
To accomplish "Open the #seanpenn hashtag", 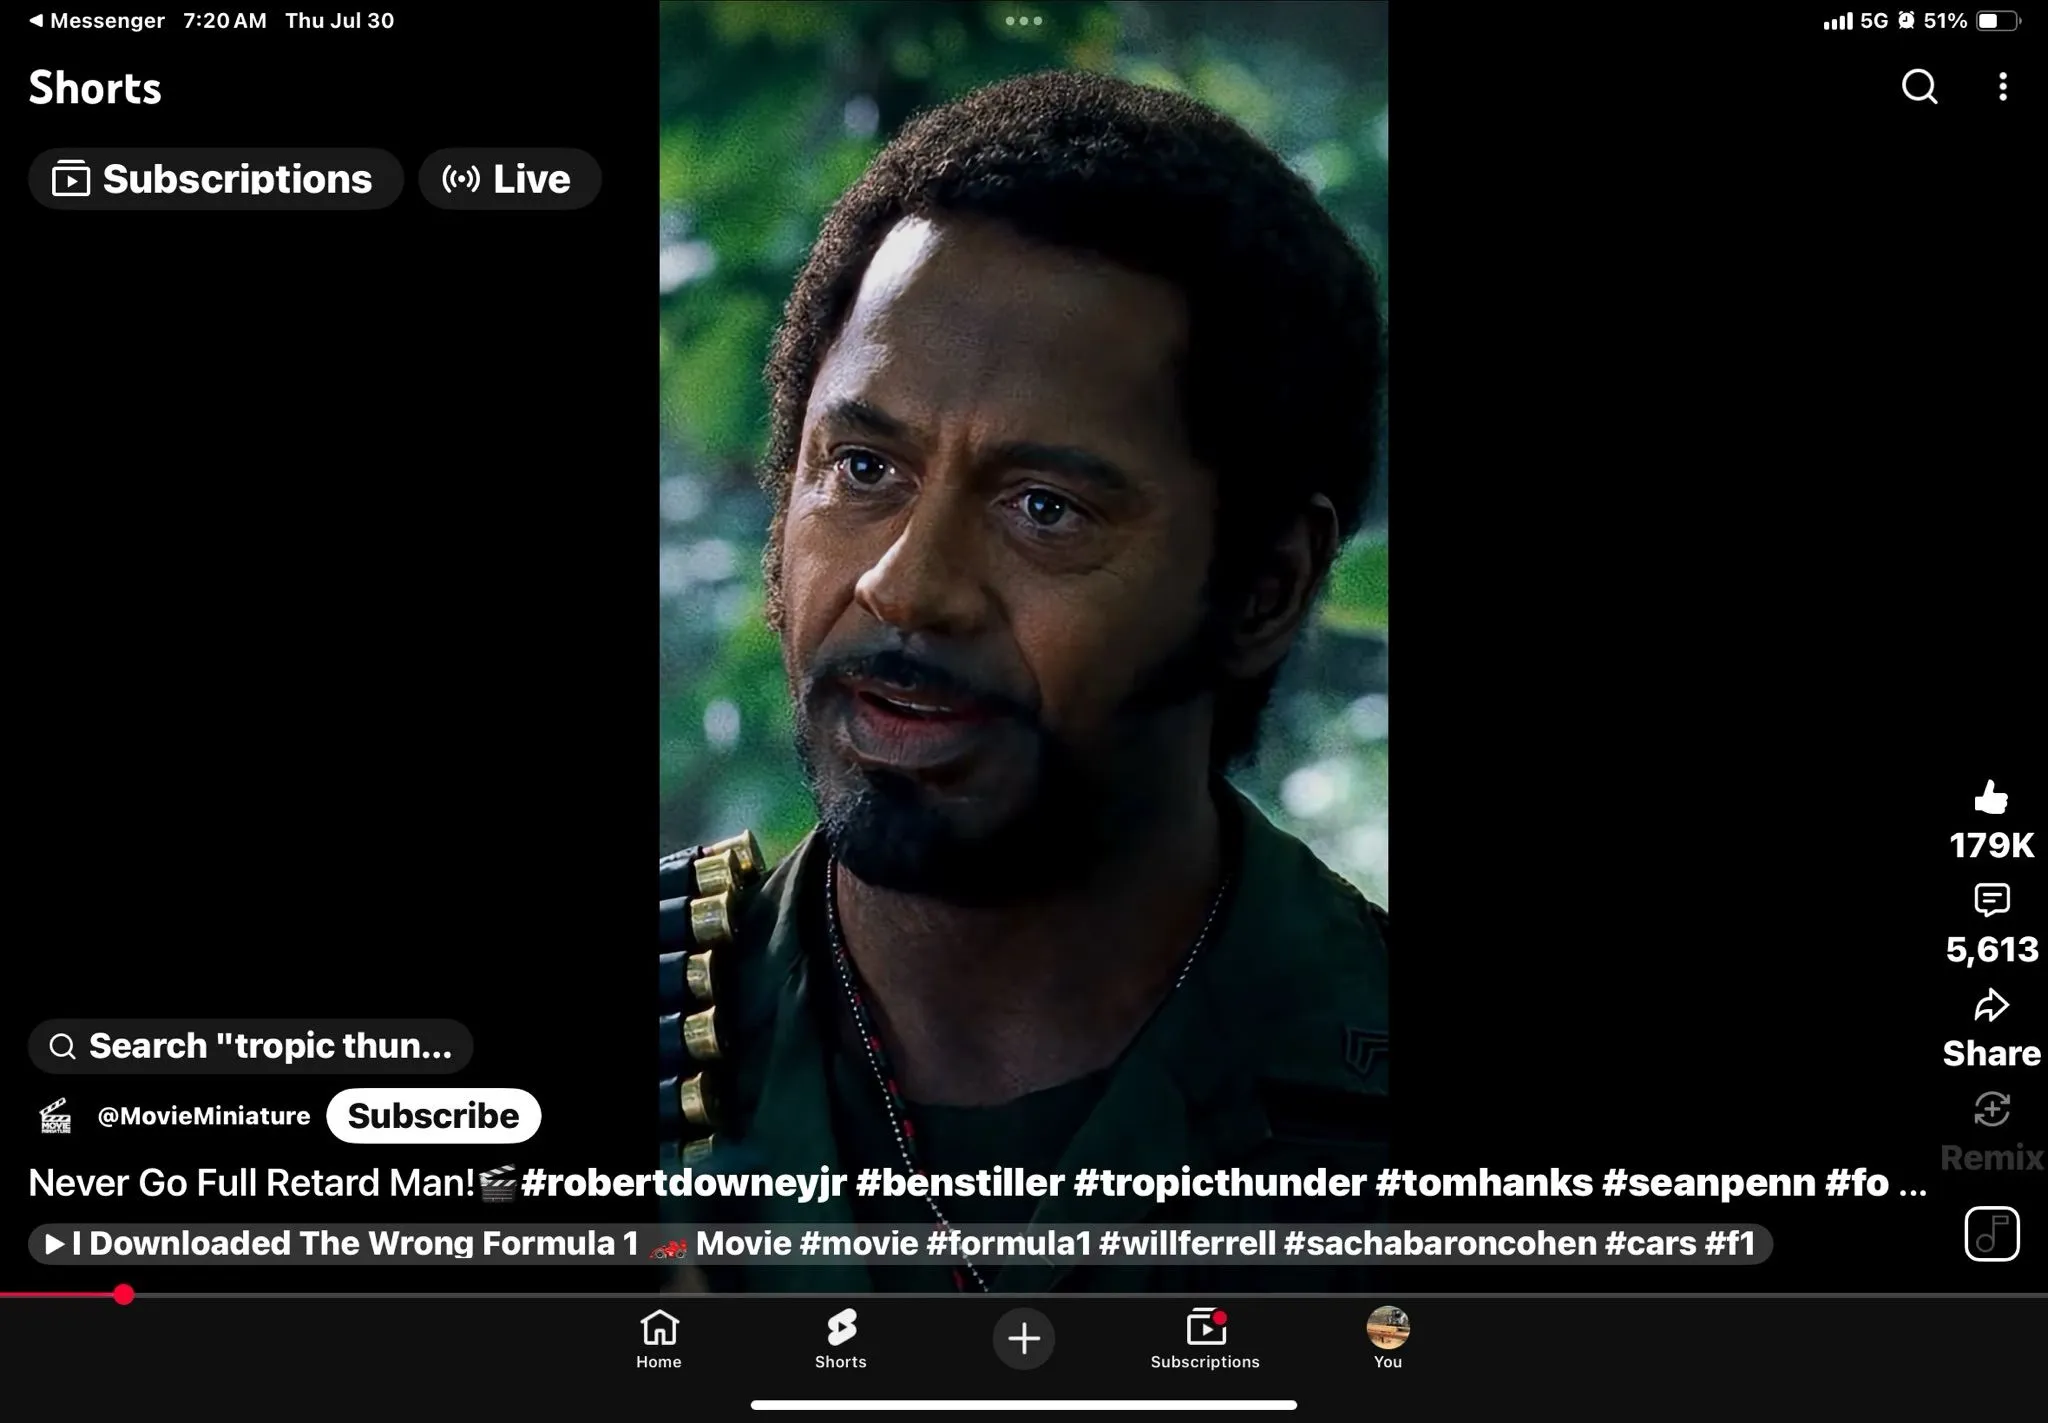I will (x=1708, y=1183).
